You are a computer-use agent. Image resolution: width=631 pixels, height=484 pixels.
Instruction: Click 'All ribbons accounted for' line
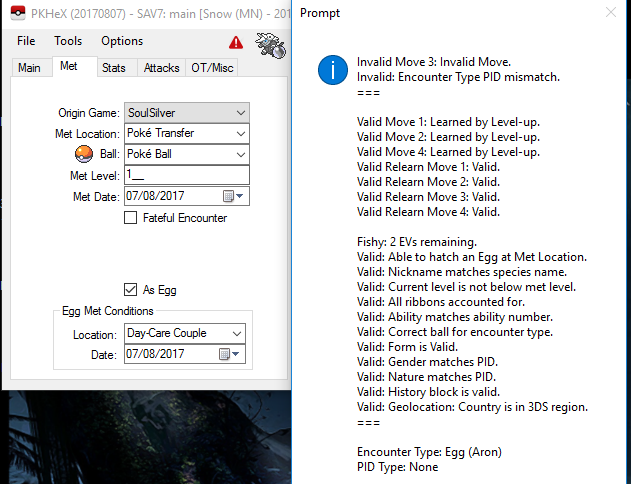coord(441,302)
